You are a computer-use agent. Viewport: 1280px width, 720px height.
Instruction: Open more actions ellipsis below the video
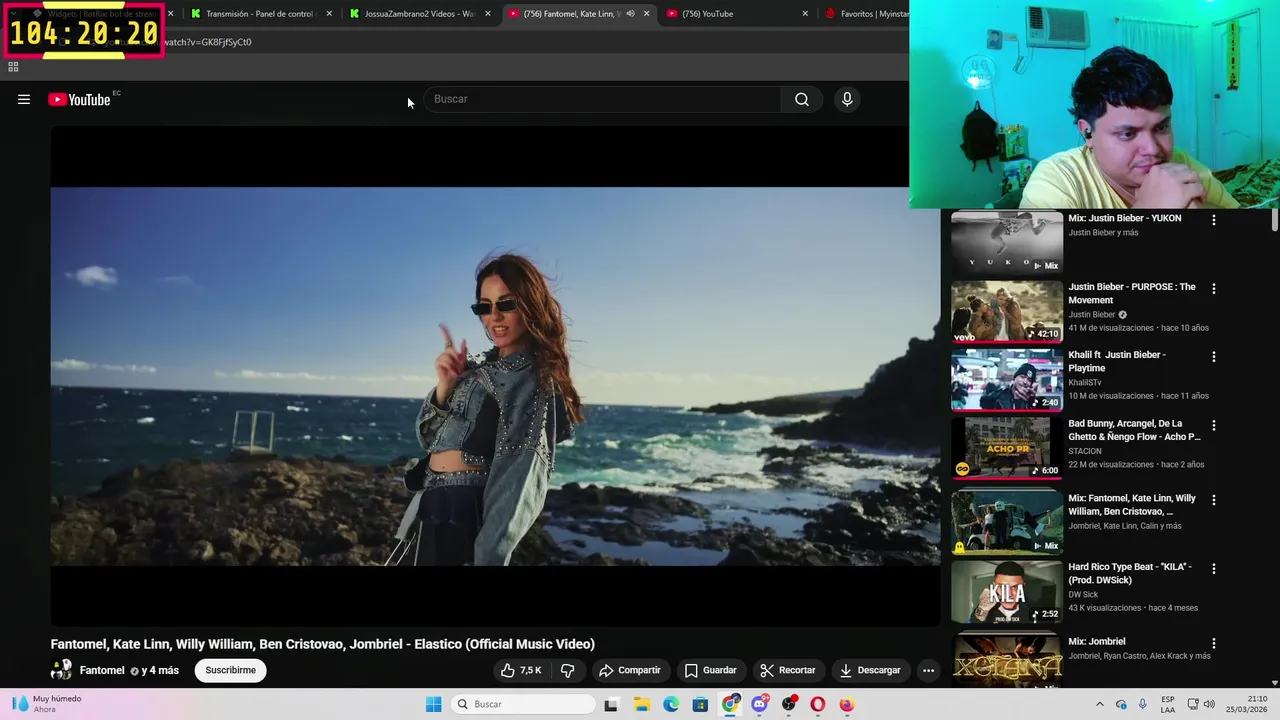[928, 670]
